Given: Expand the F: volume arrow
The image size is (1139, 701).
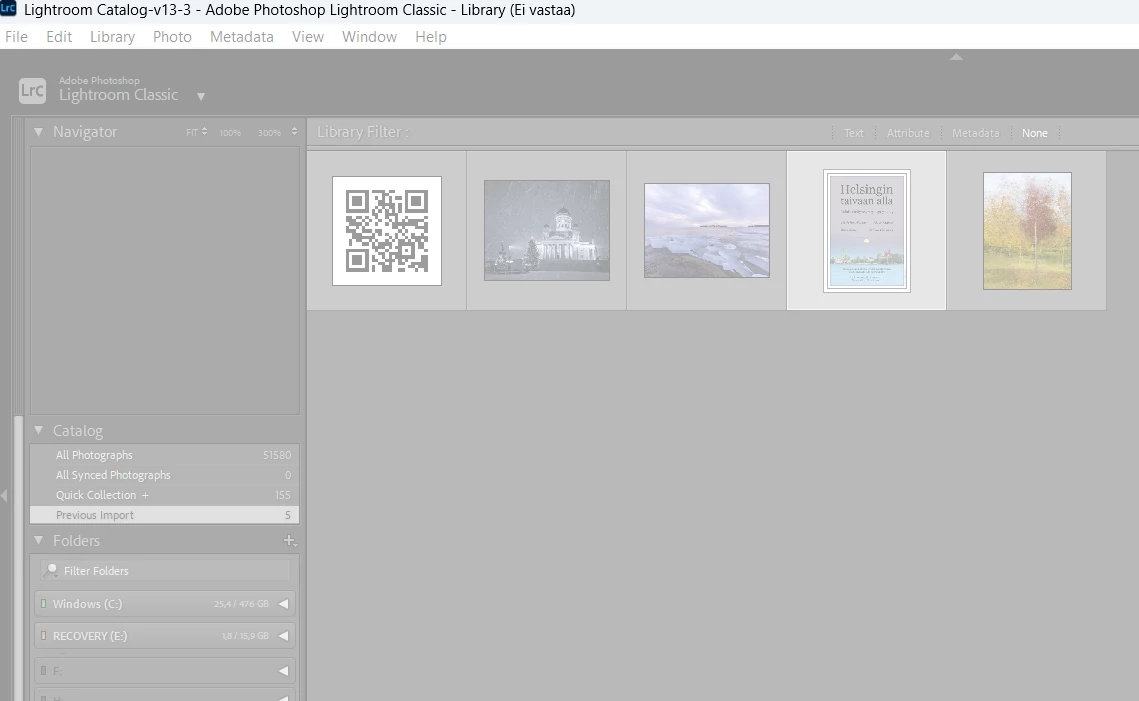Looking at the screenshot, I should 284,670.
